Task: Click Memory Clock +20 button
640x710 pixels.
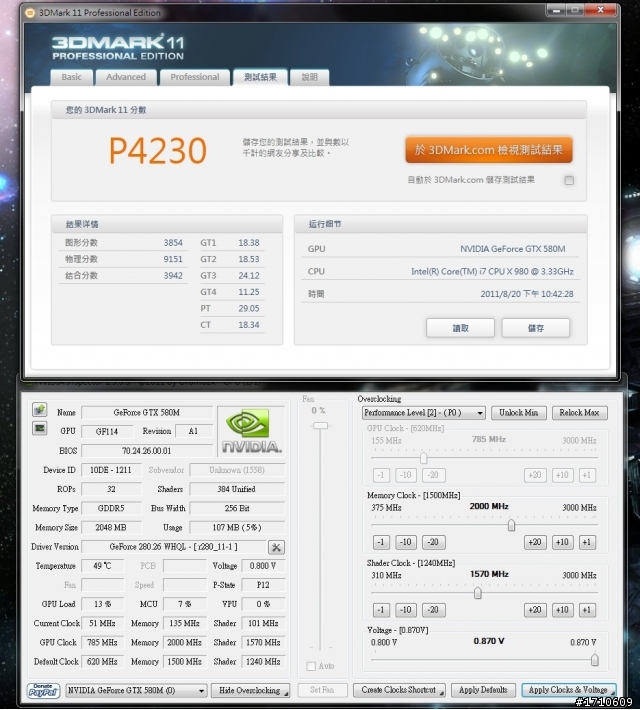Action: (x=535, y=542)
